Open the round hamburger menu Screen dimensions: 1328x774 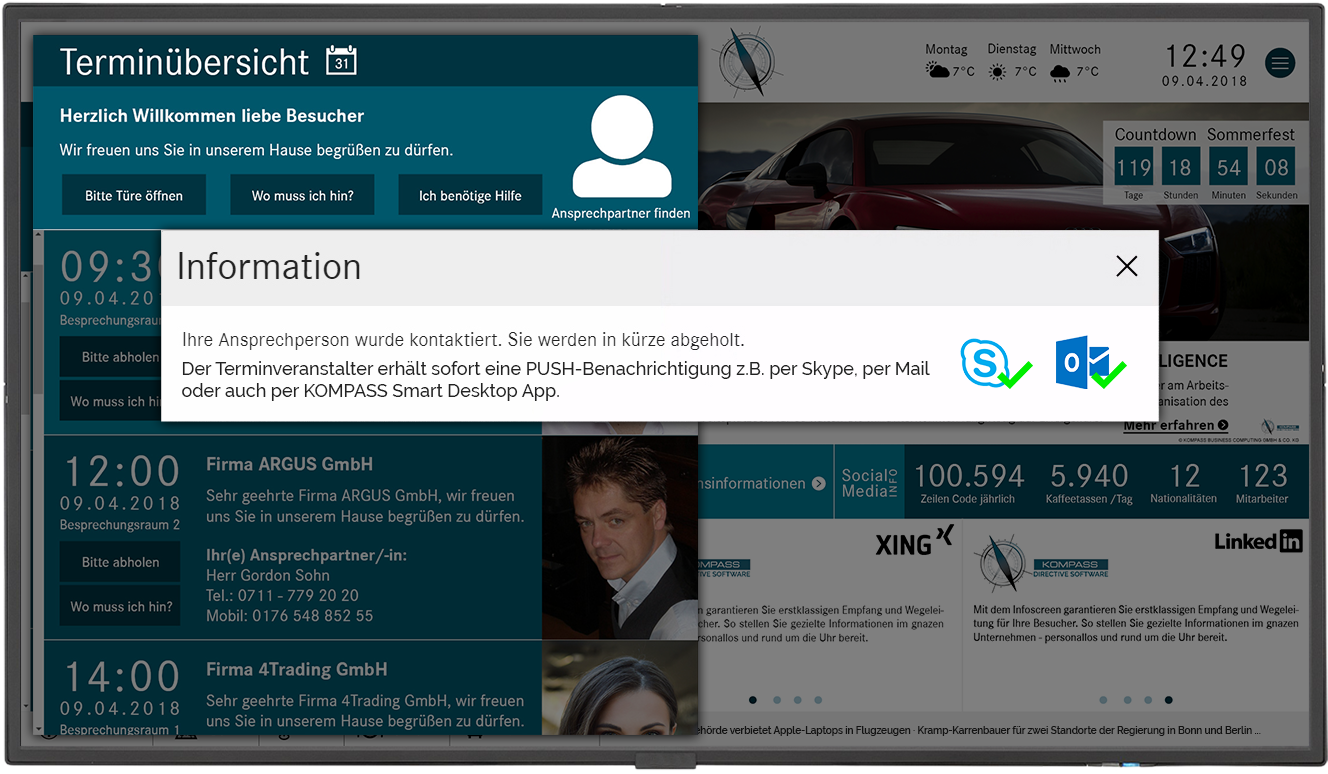coord(1280,63)
